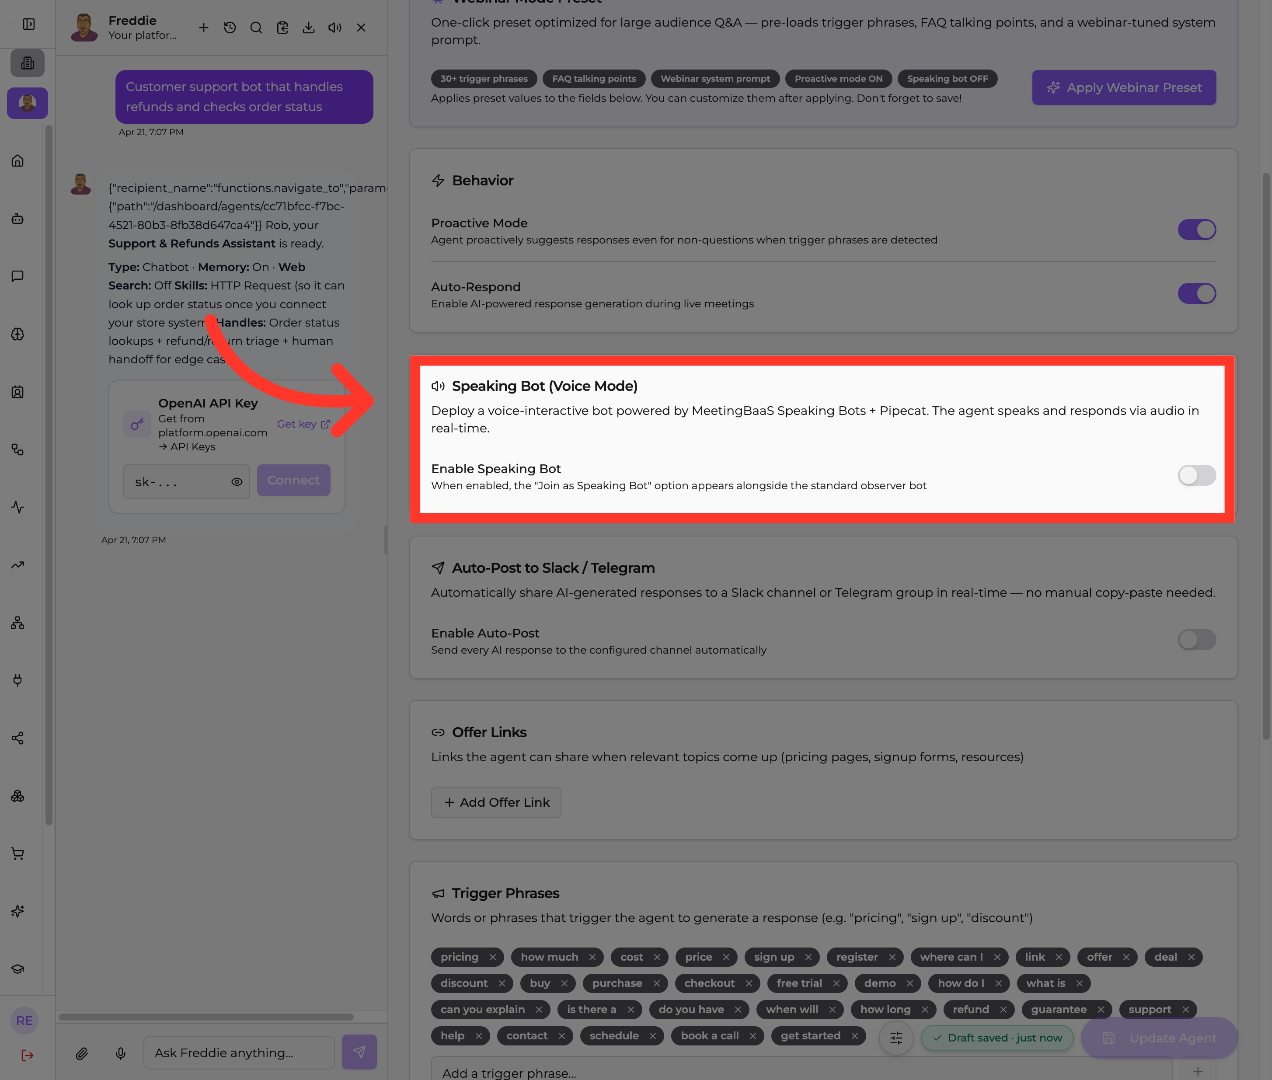
Task: Remove the sign up trigger phrase
Action: [x=808, y=957]
